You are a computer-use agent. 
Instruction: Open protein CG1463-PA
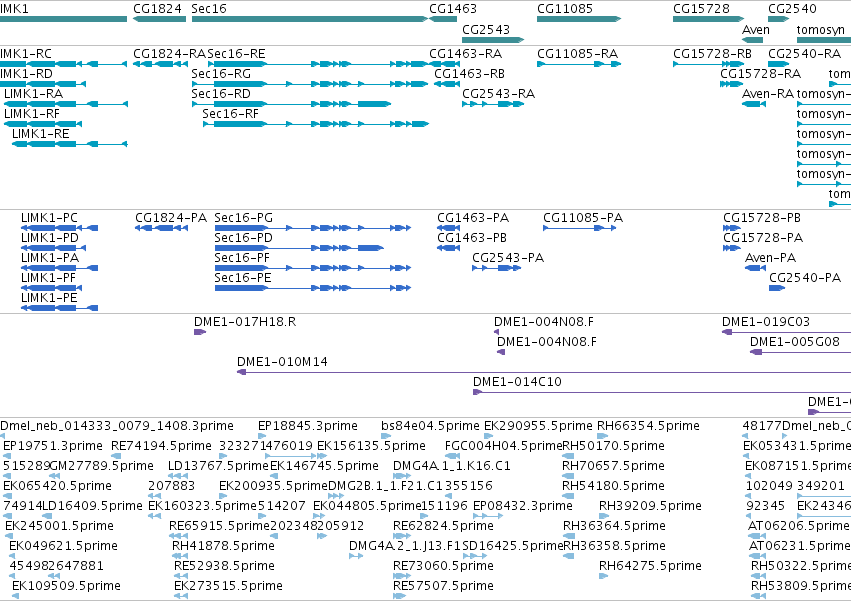click(x=473, y=218)
